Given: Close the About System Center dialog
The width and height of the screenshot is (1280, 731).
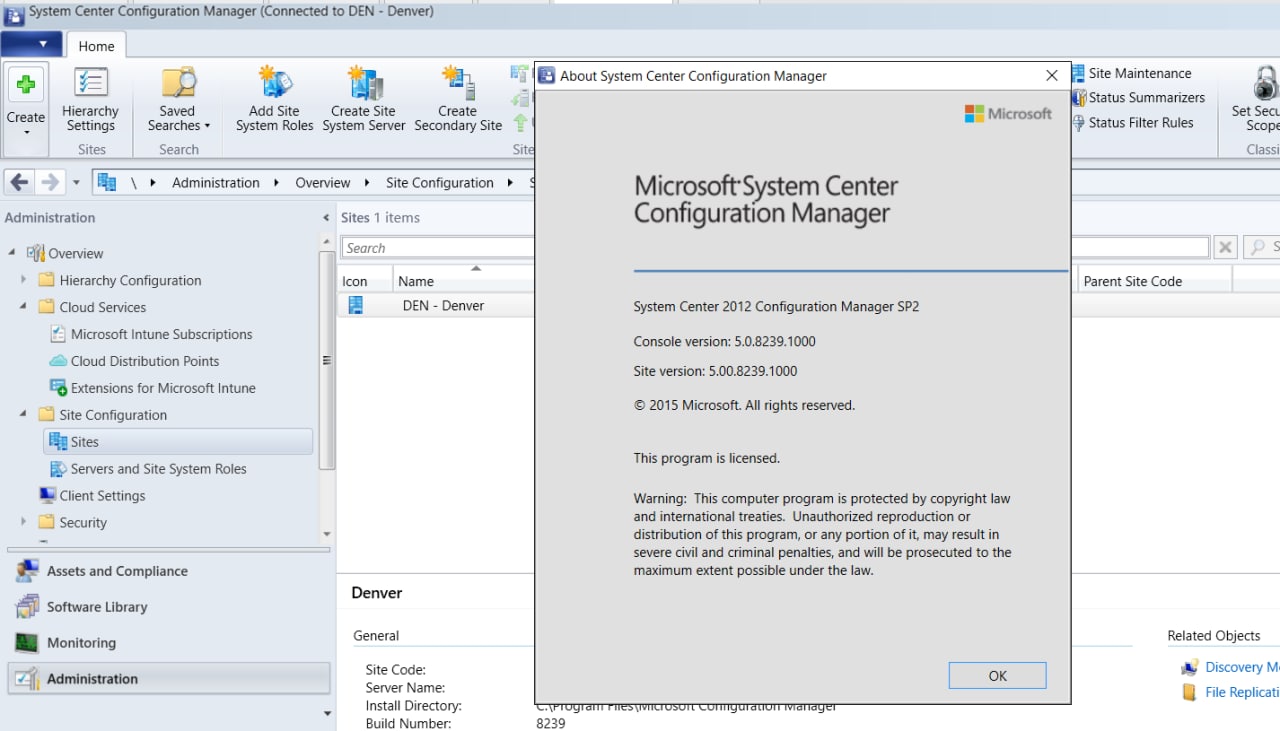Looking at the screenshot, I should 1051,76.
